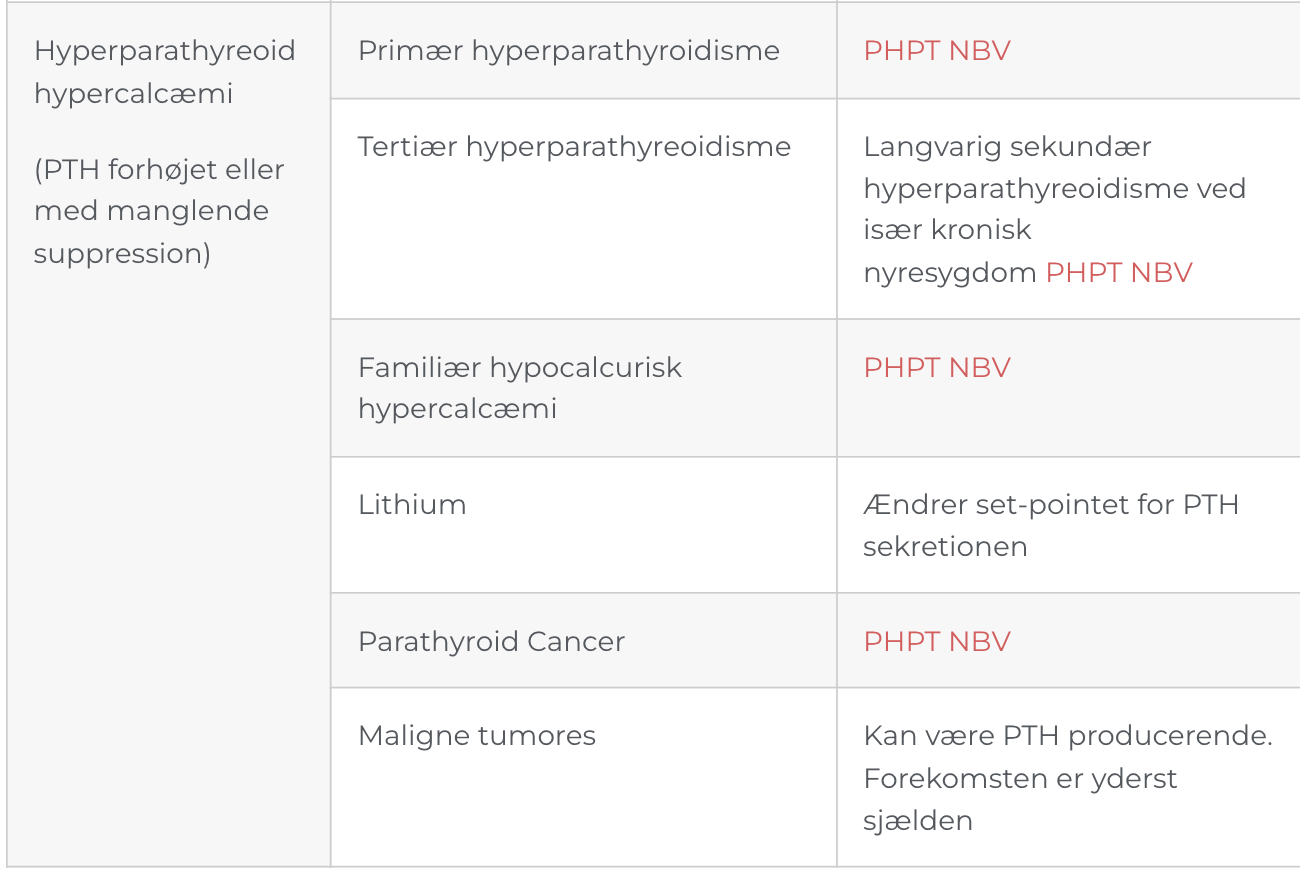Image resolution: width=1300 pixels, height=876 pixels.
Task: Click the Maligne tumores cell text
Action: tap(477, 736)
